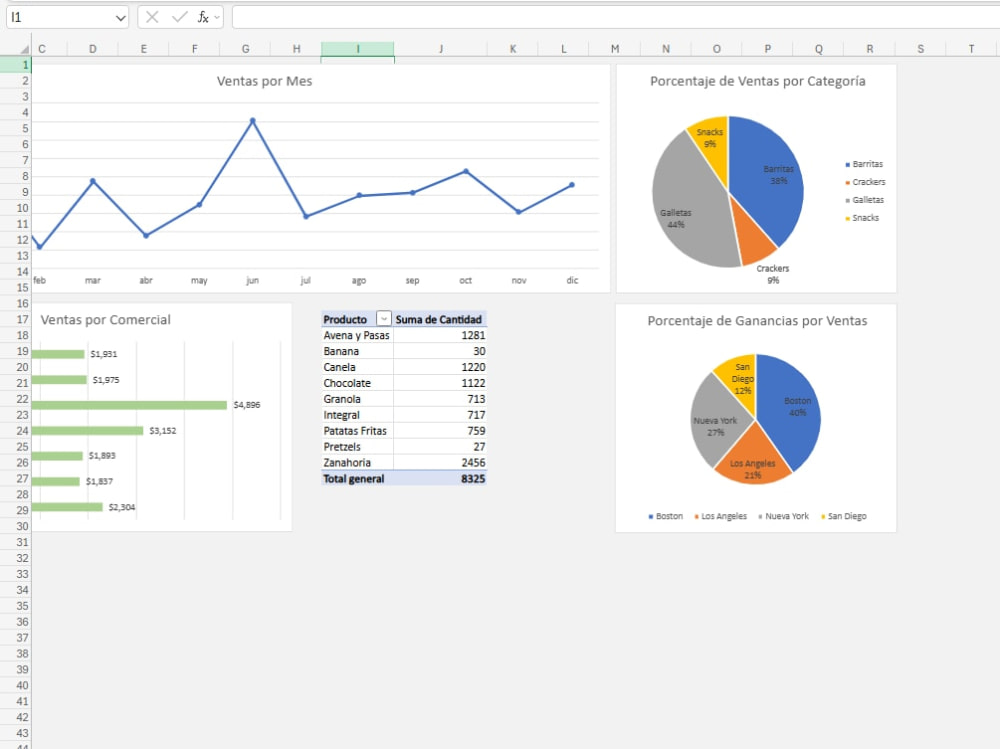This screenshot has height=749, width=1000.
Task: Click the green bar labeled $4,896
Action: (x=129, y=405)
